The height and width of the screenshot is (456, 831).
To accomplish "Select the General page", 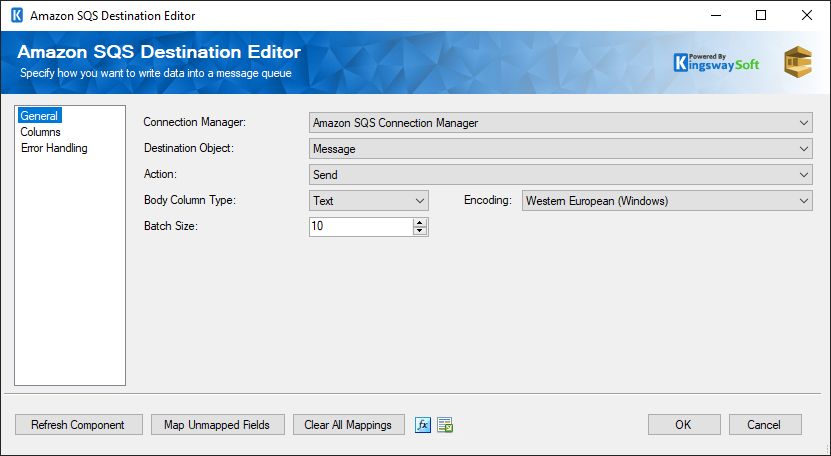I will pos(39,116).
